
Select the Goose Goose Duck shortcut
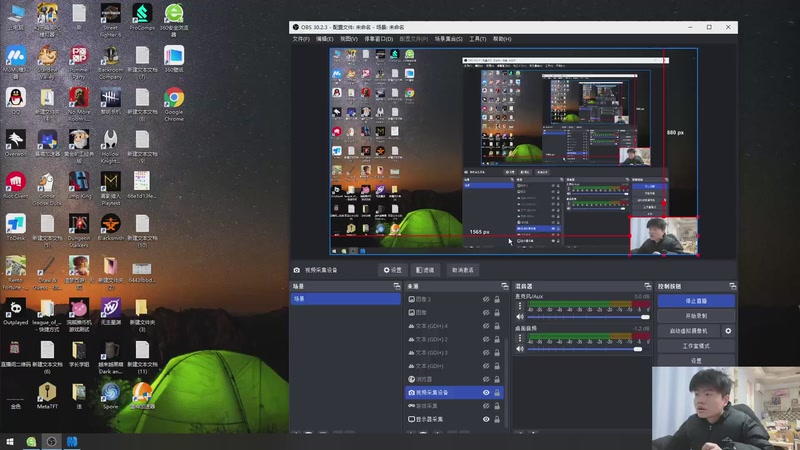coord(47,188)
